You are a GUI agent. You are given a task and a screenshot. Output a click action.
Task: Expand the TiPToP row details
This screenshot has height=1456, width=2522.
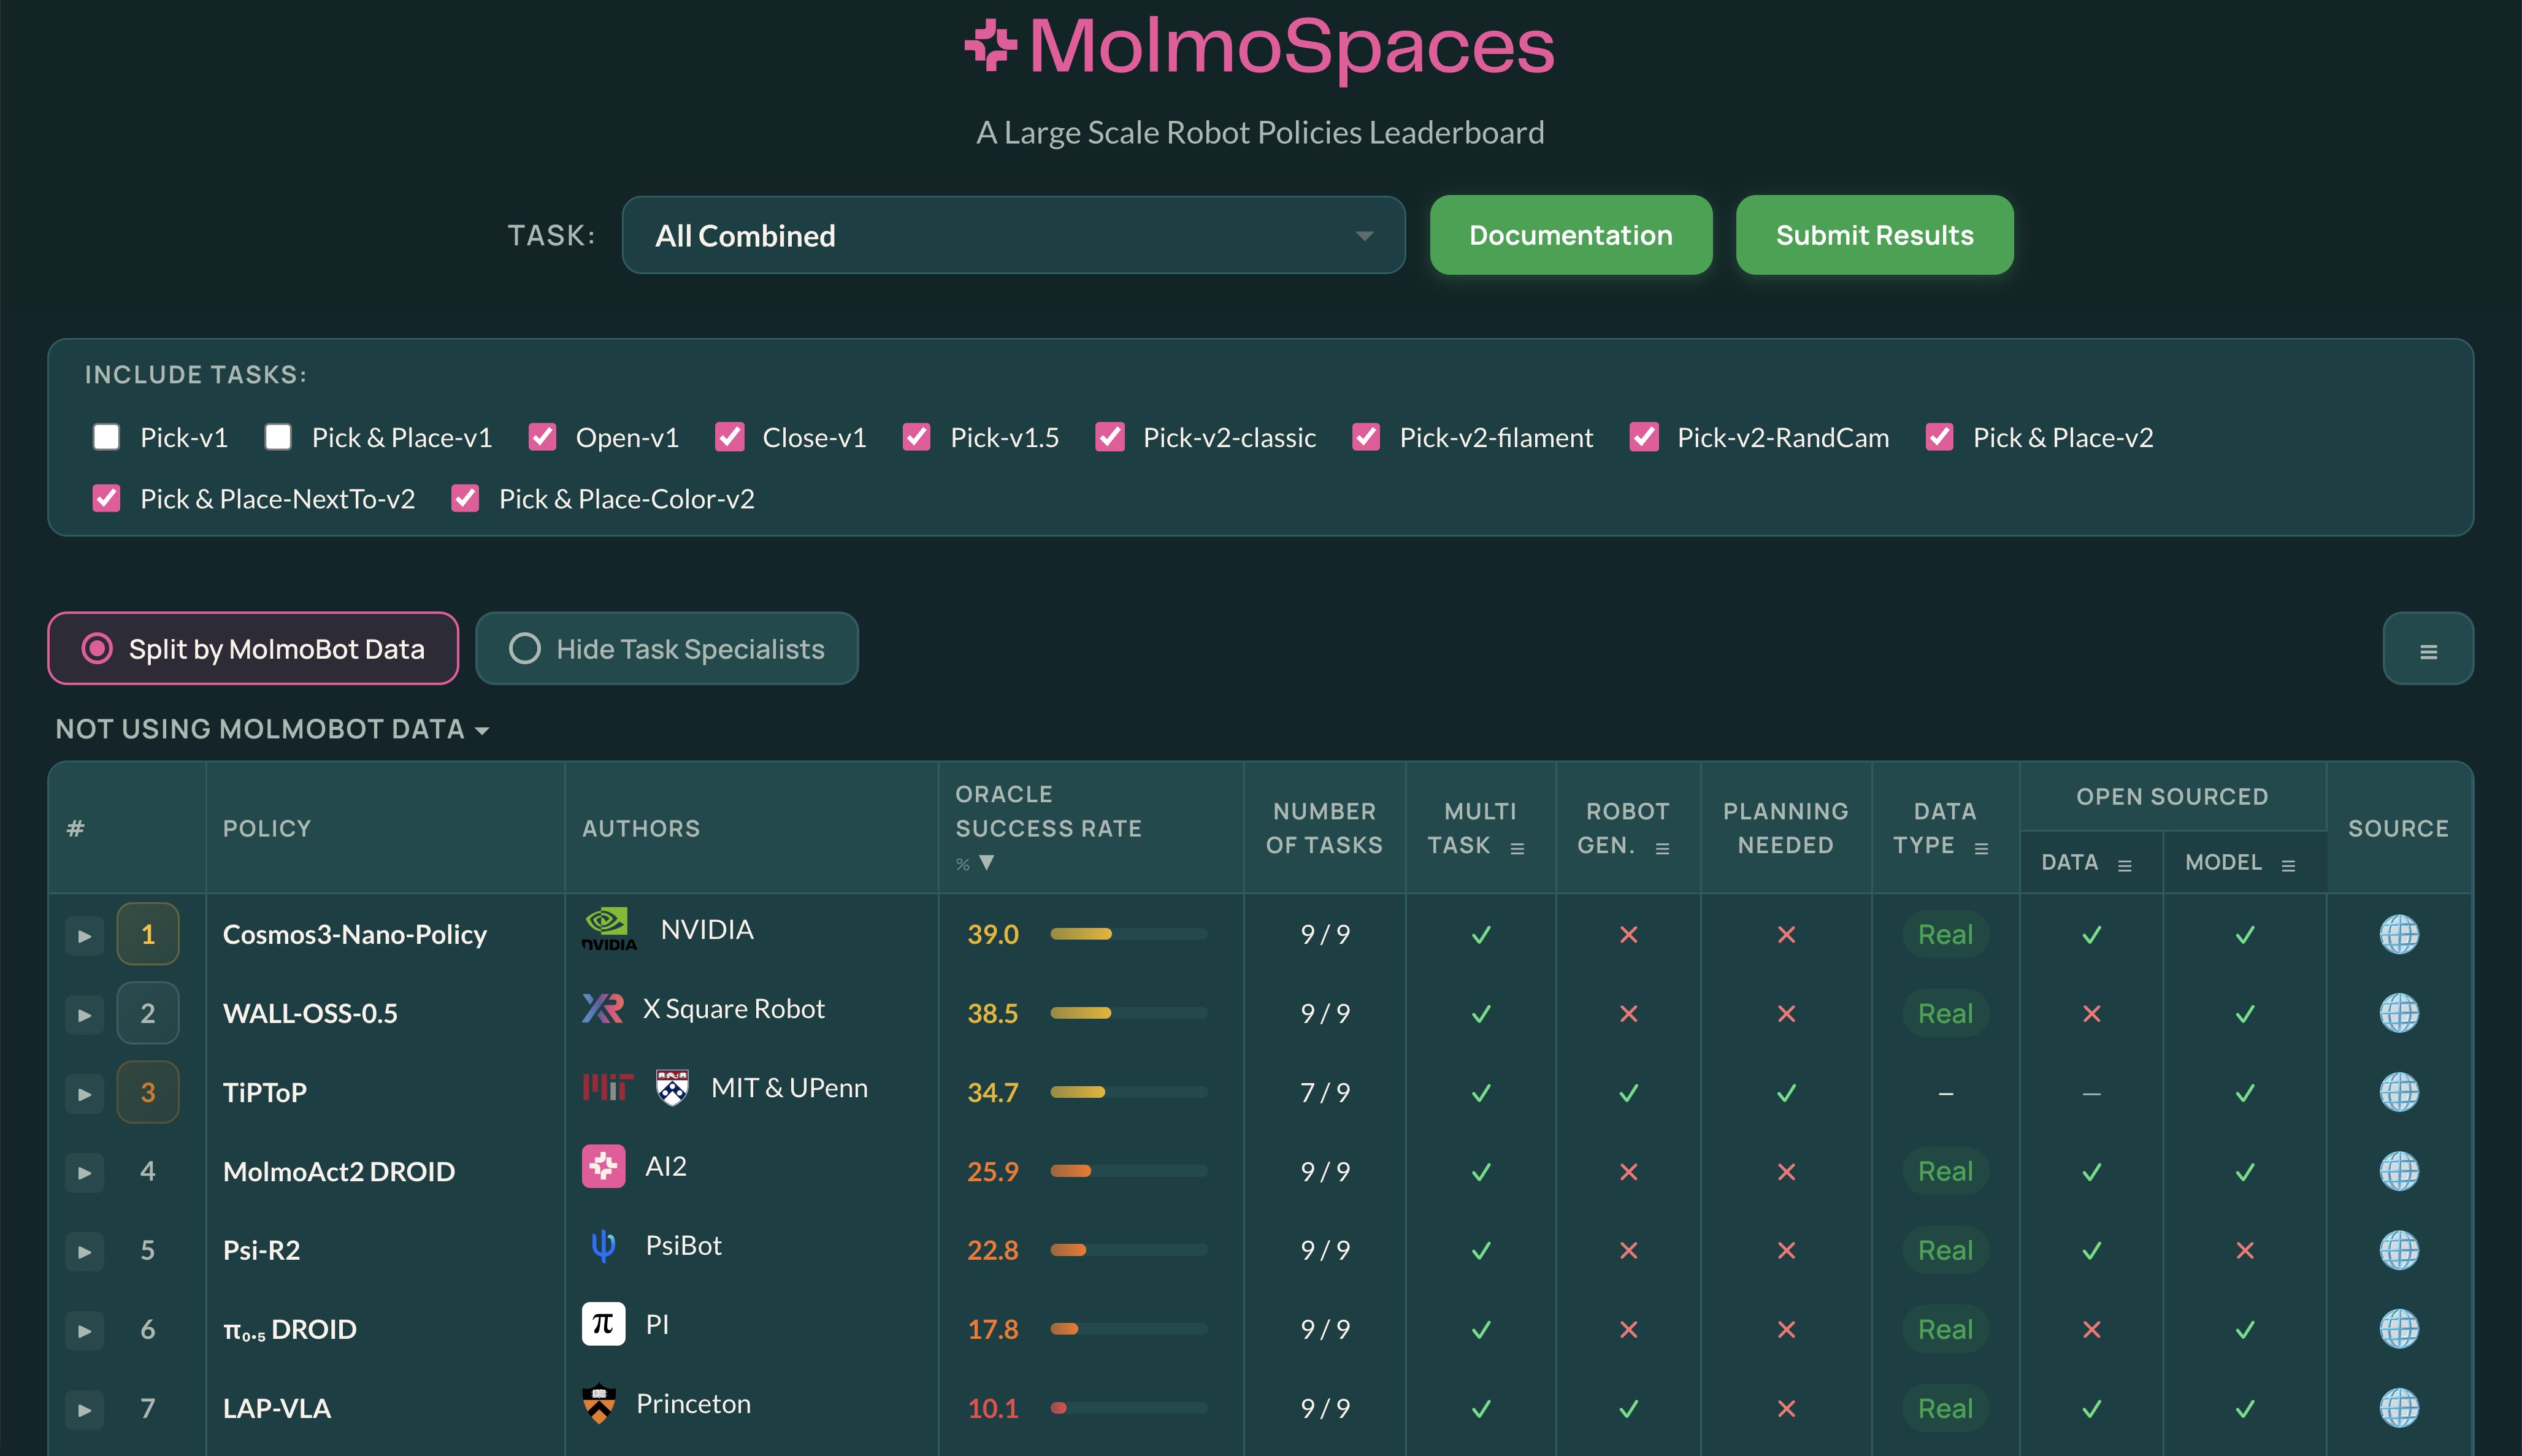click(85, 1094)
